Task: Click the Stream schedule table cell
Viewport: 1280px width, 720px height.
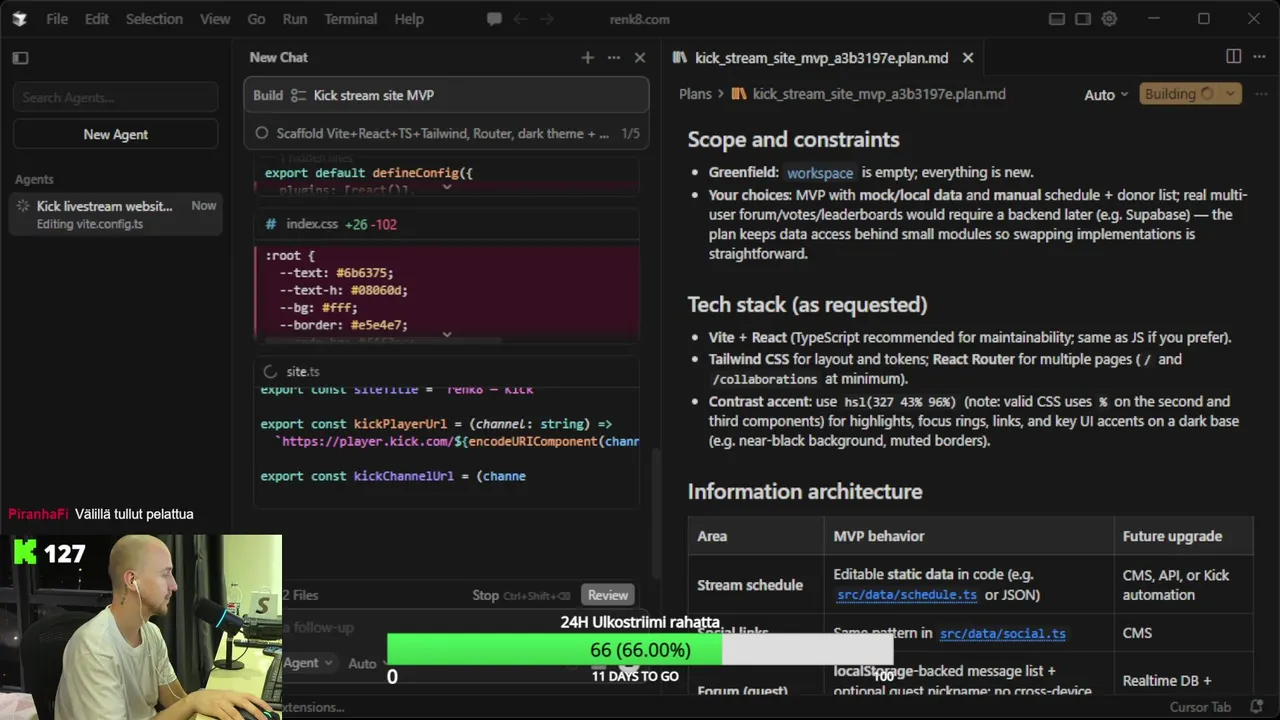Action: coord(755,585)
